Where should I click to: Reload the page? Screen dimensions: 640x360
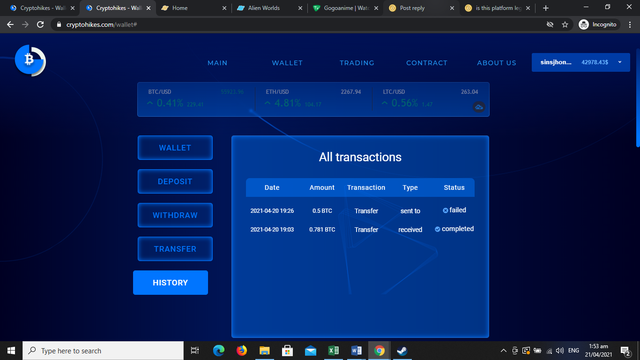[x=40, y=24]
